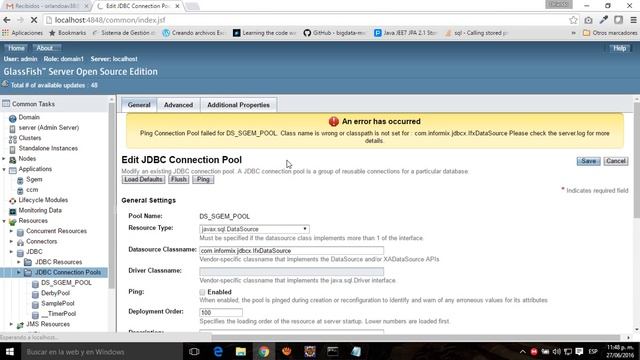This screenshot has width=640, height=360.
Task: Click main panel vertical scrollbar
Action: click(x=636, y=159)
